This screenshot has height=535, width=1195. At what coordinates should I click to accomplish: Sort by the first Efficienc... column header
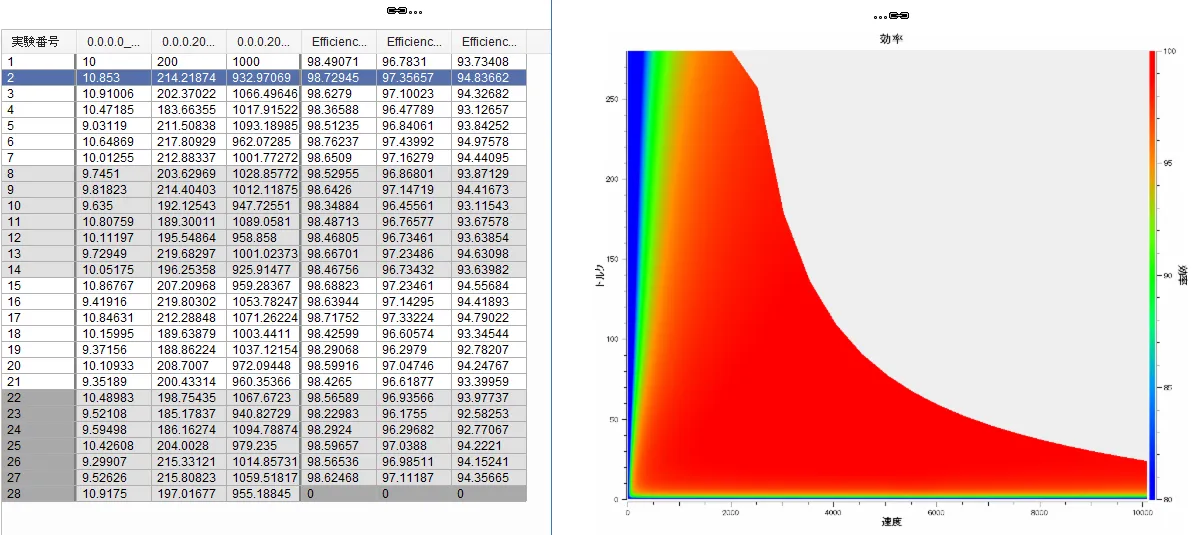click(338, 42)
